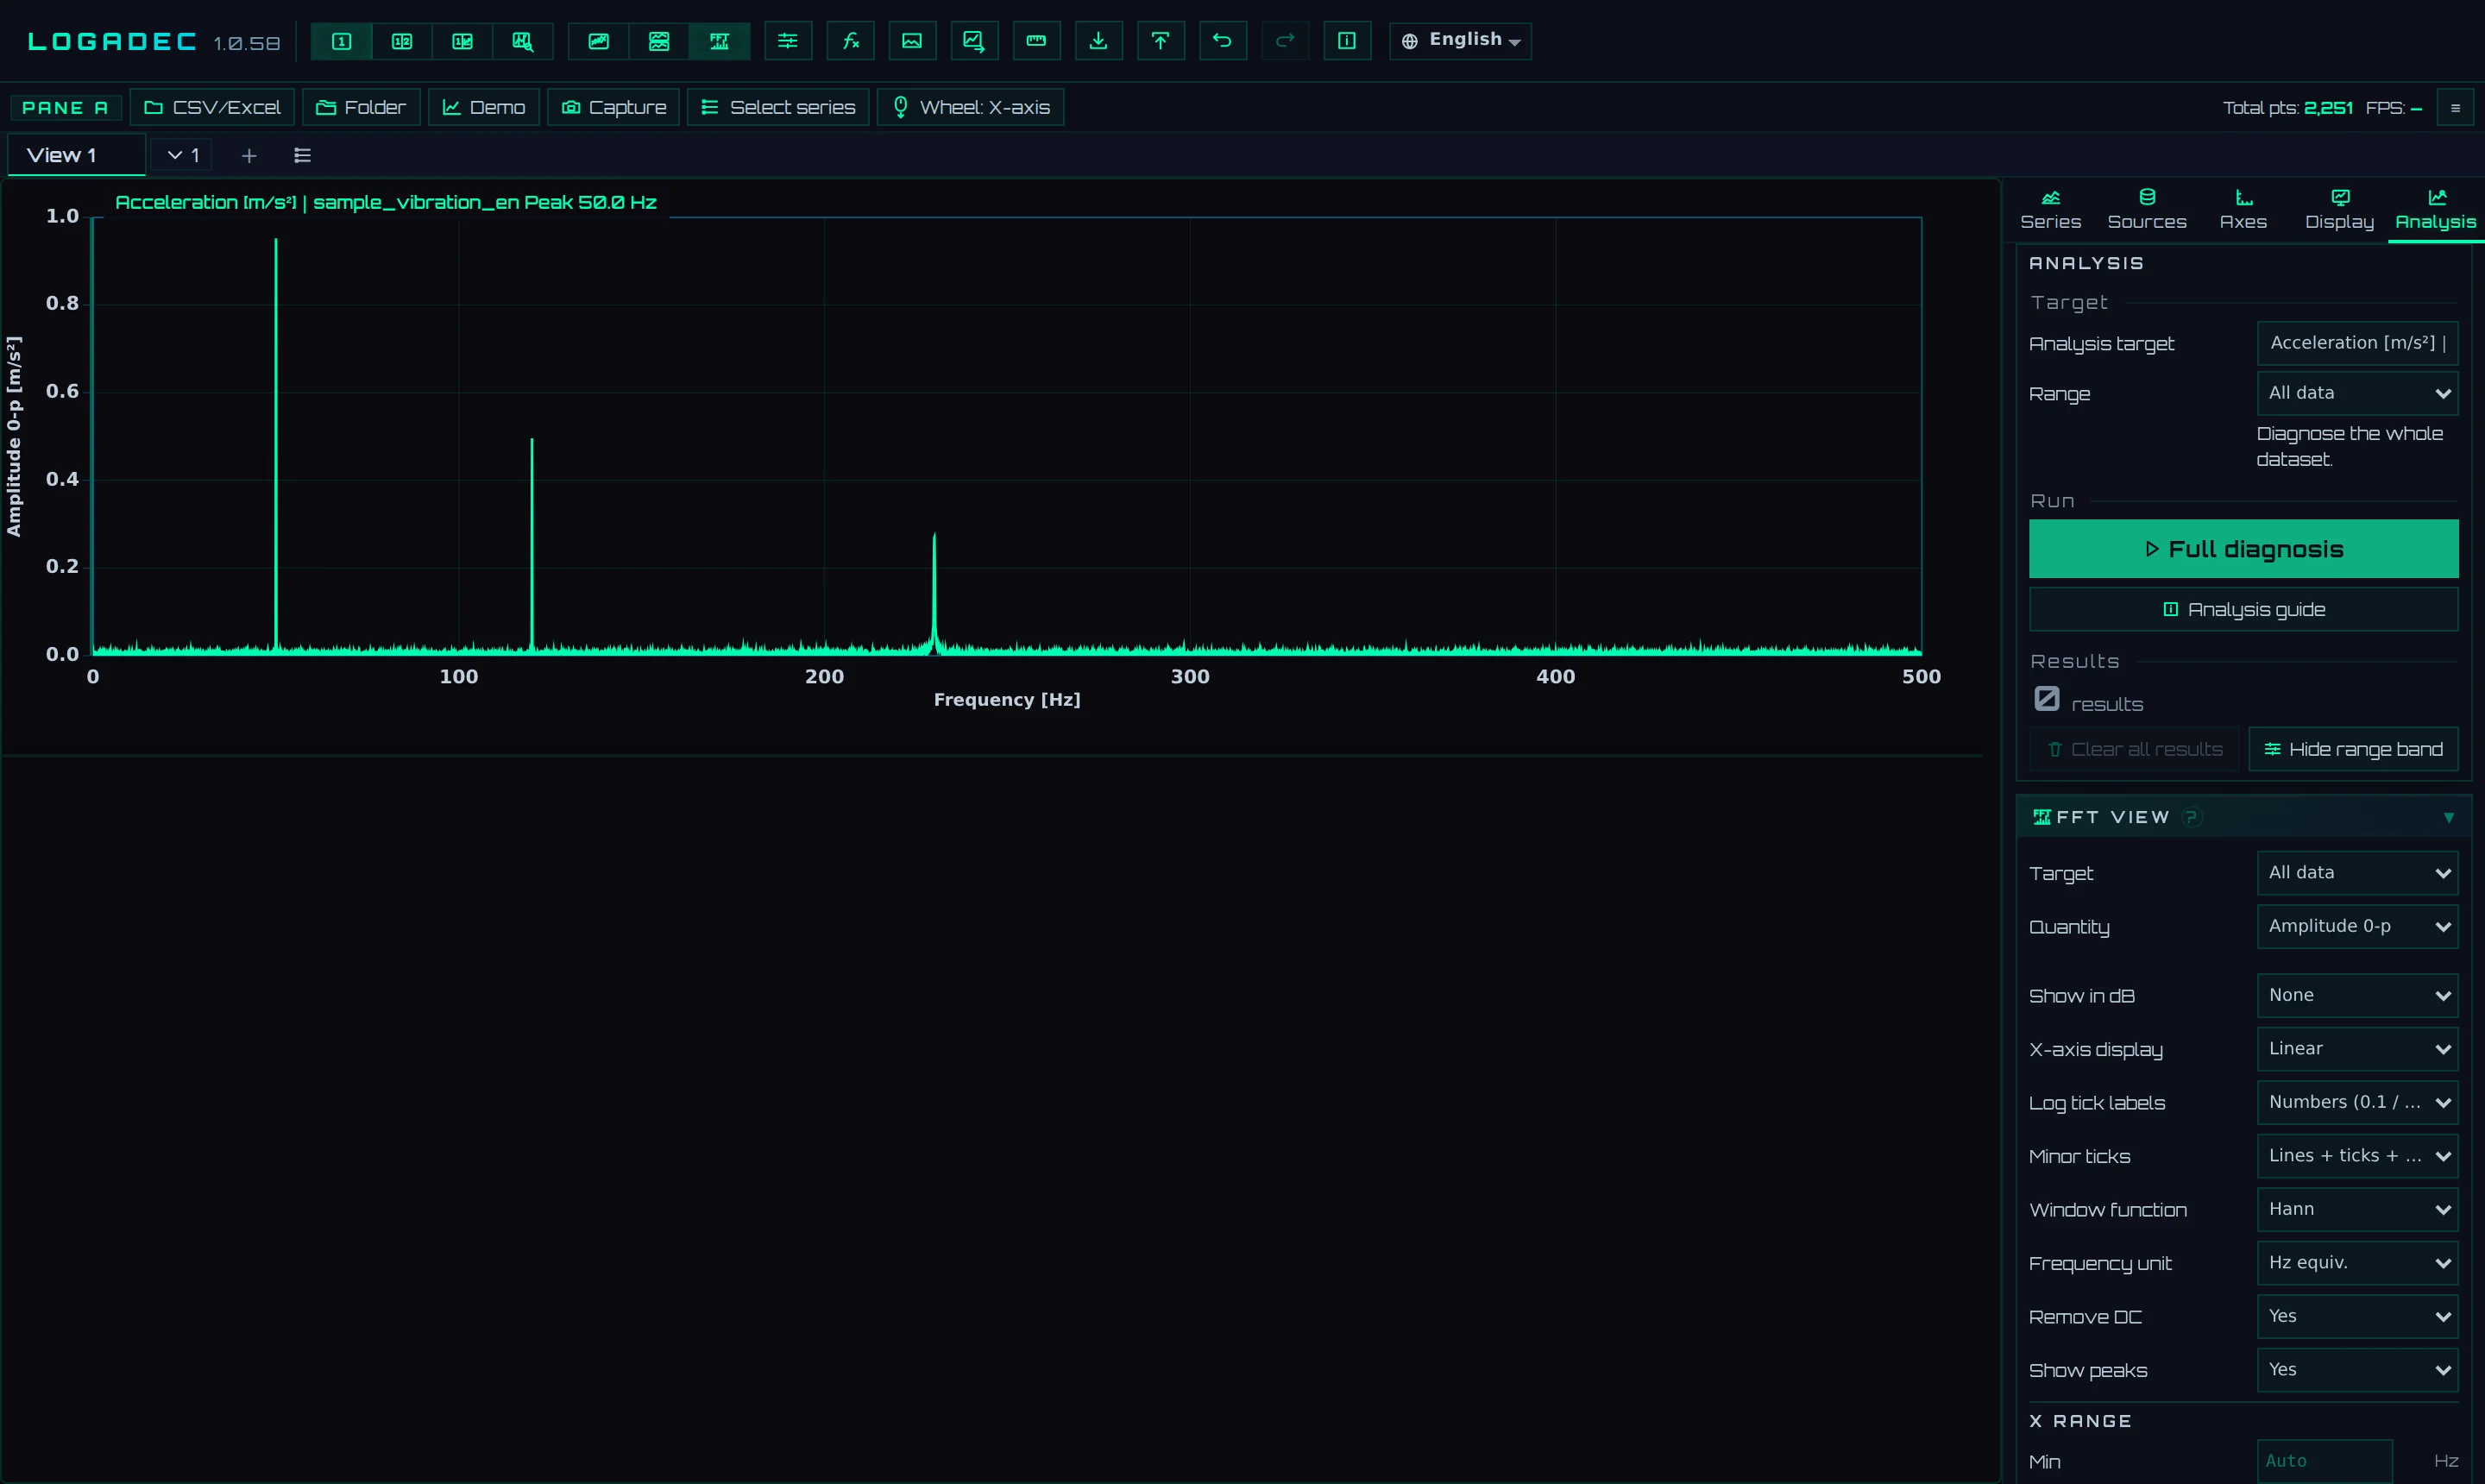Switch to single pane layout icon
2485x1484 pixels.
click(341, 41)
